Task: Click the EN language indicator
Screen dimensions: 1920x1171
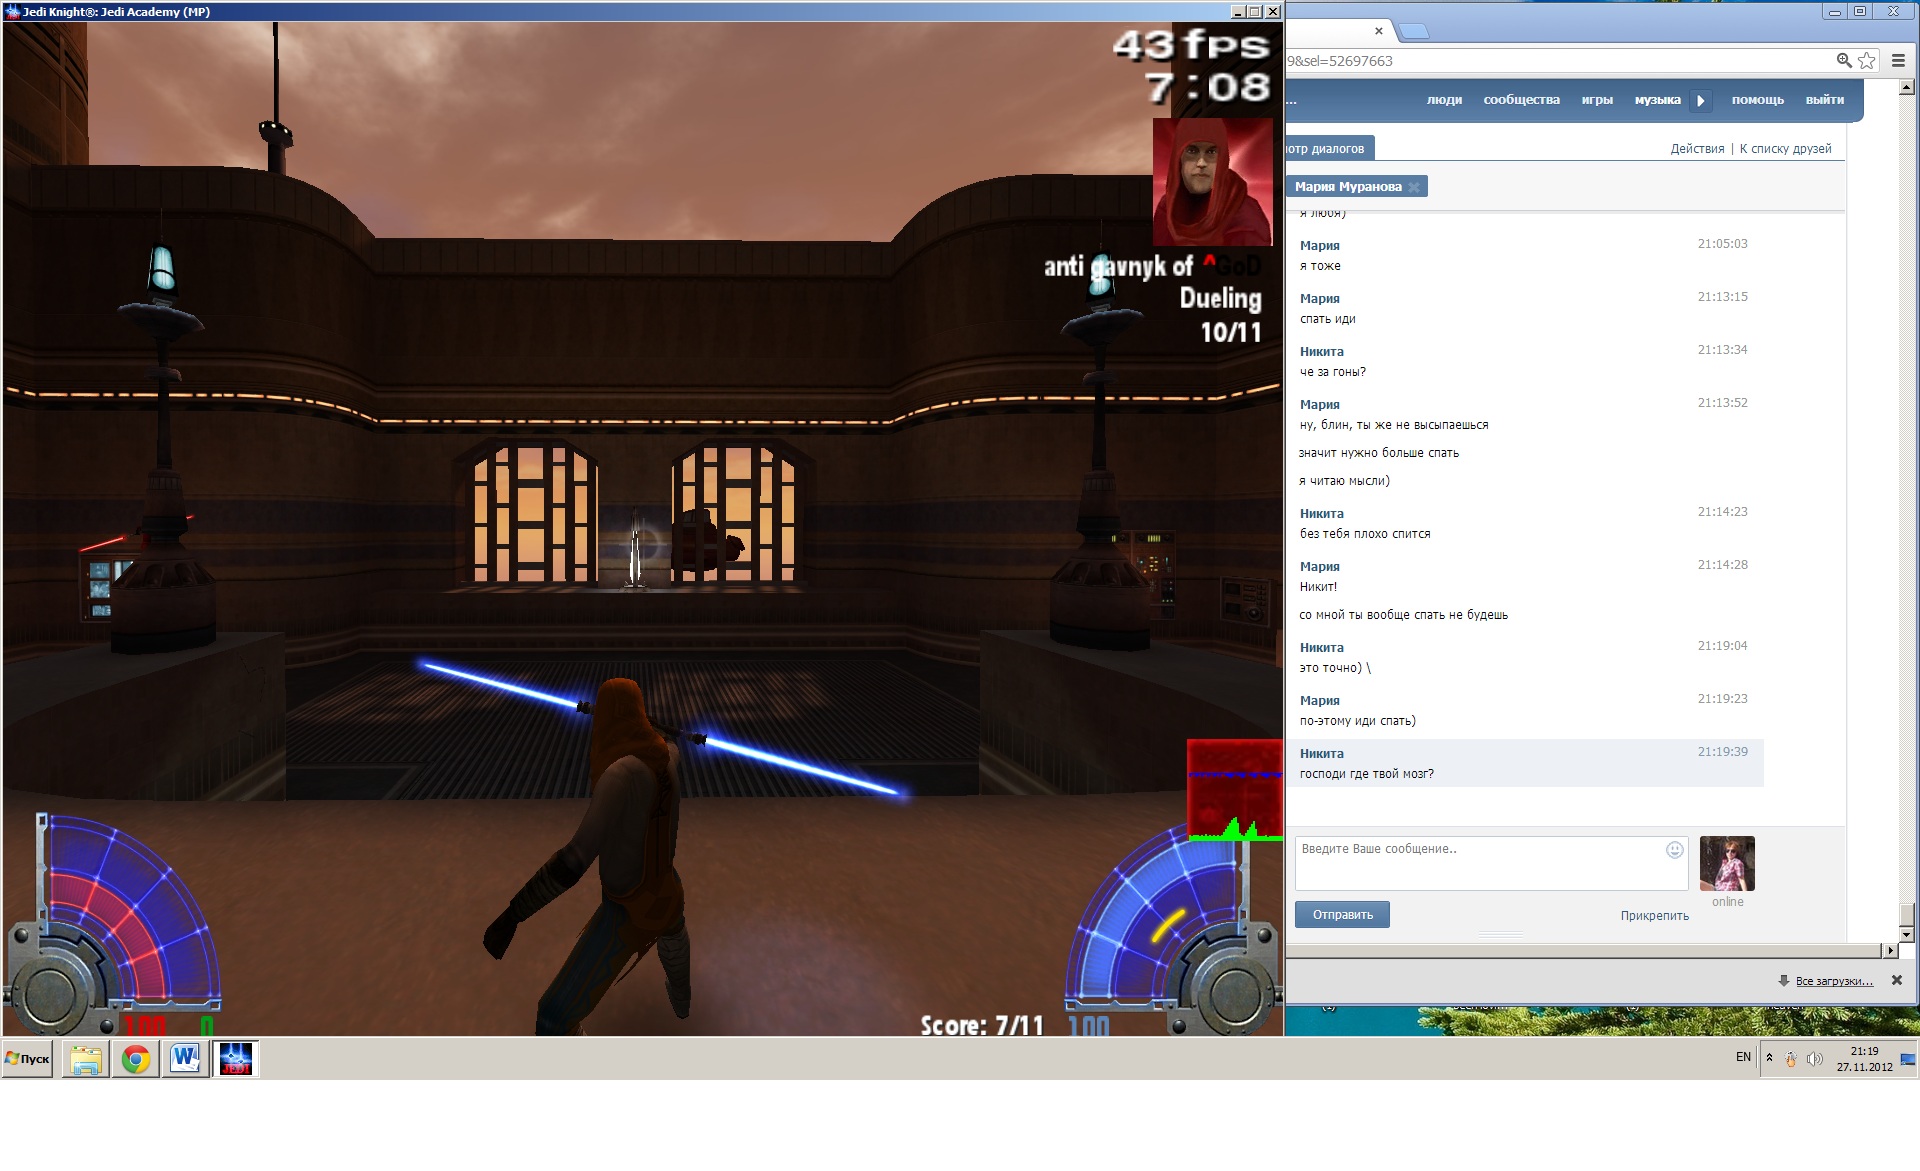Action: 1743,1057
